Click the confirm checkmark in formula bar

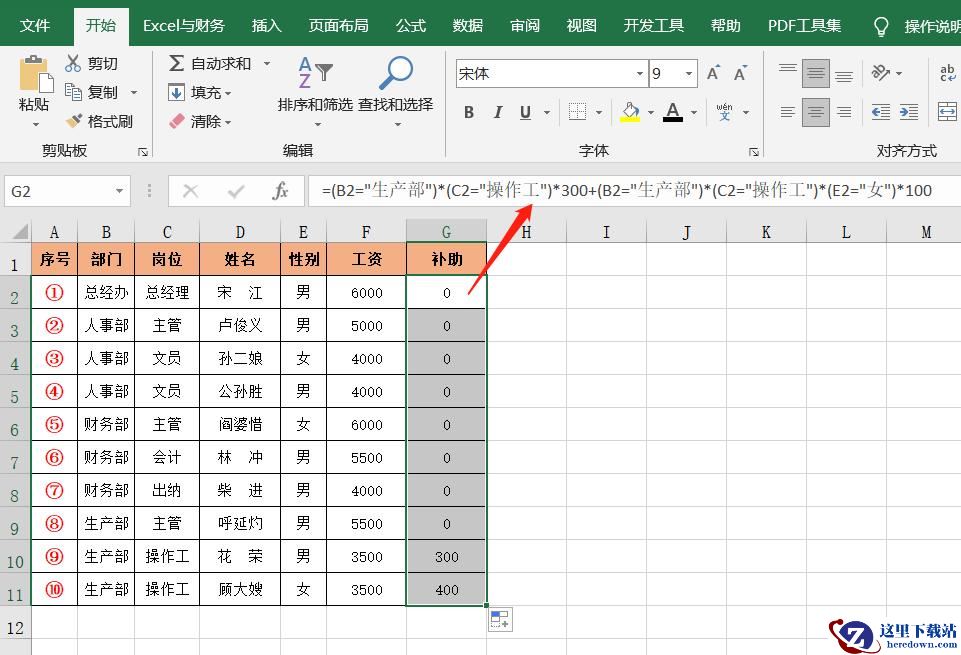[235, 191]
